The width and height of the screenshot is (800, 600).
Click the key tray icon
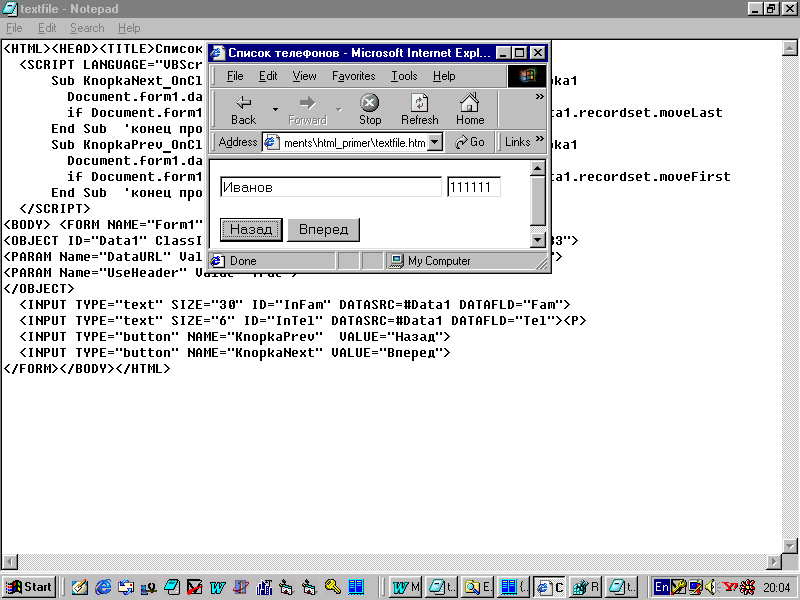tap(679, 587)
